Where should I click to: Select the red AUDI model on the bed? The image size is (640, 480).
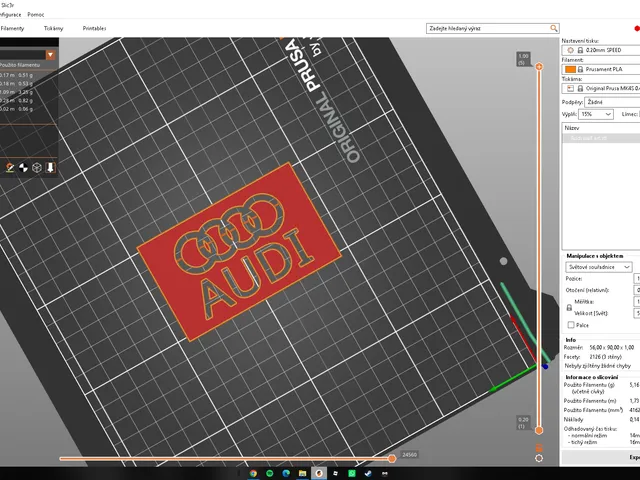[239, 251]
